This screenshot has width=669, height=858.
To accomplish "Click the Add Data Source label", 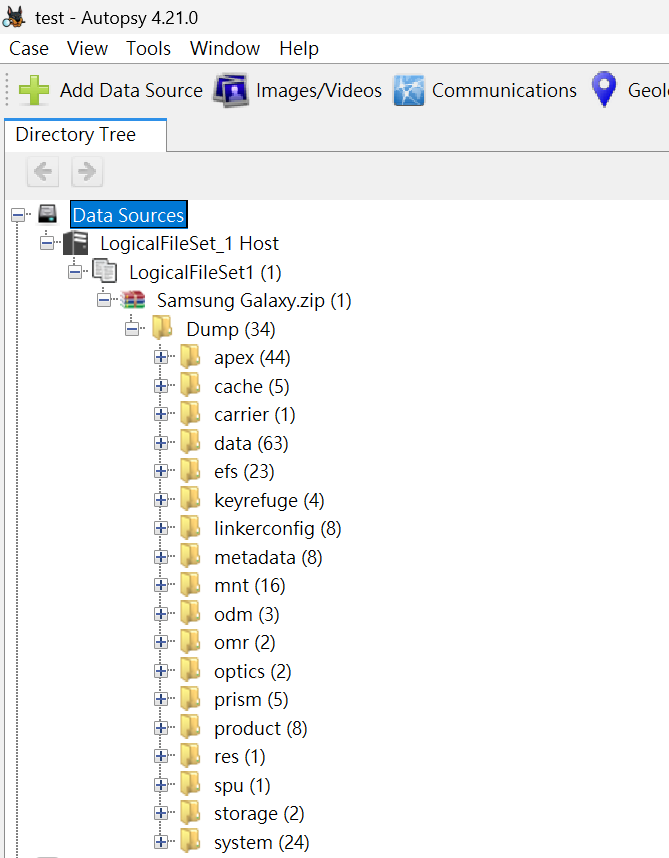I will [131, 90].
